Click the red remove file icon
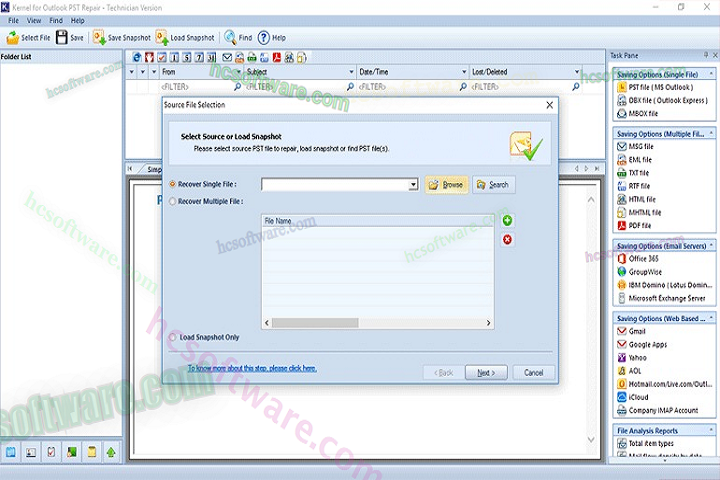 [x=507, y=240]
